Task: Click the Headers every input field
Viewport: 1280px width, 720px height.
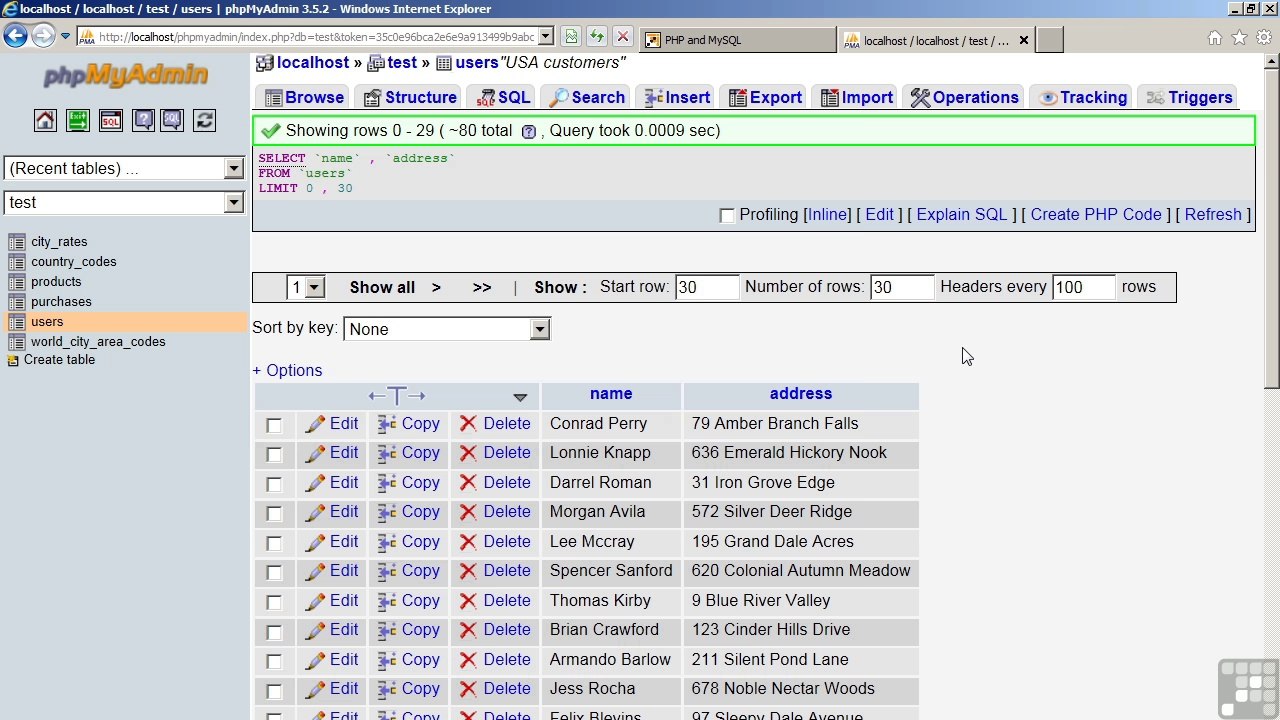Action: click(x=1084, y=287)
